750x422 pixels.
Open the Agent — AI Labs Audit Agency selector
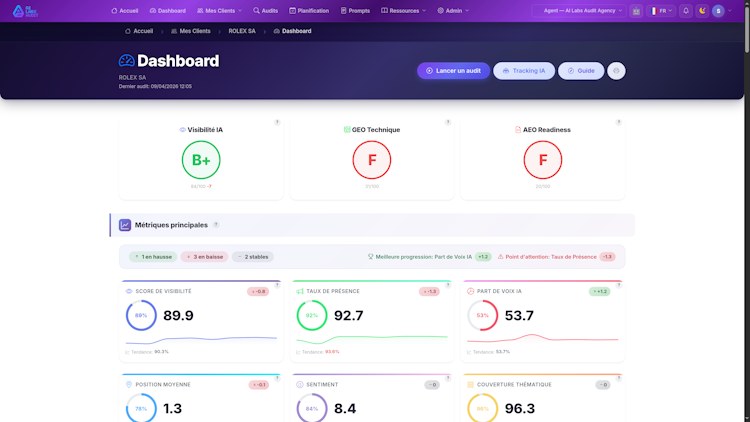(579, 11)
